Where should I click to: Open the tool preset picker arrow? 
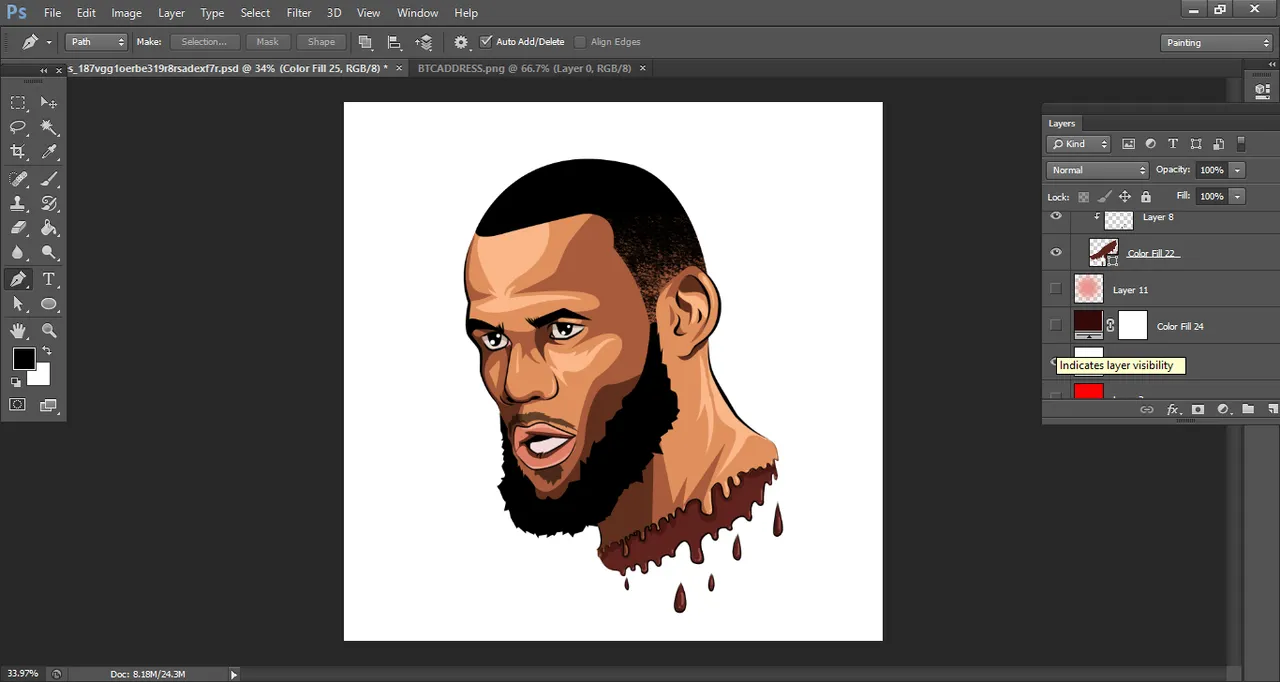point(48,42)
